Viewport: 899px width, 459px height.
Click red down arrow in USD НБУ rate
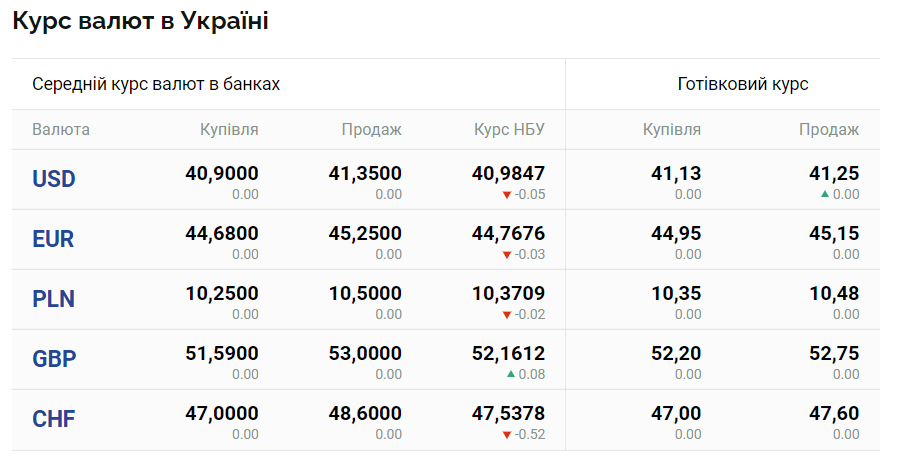507,195
